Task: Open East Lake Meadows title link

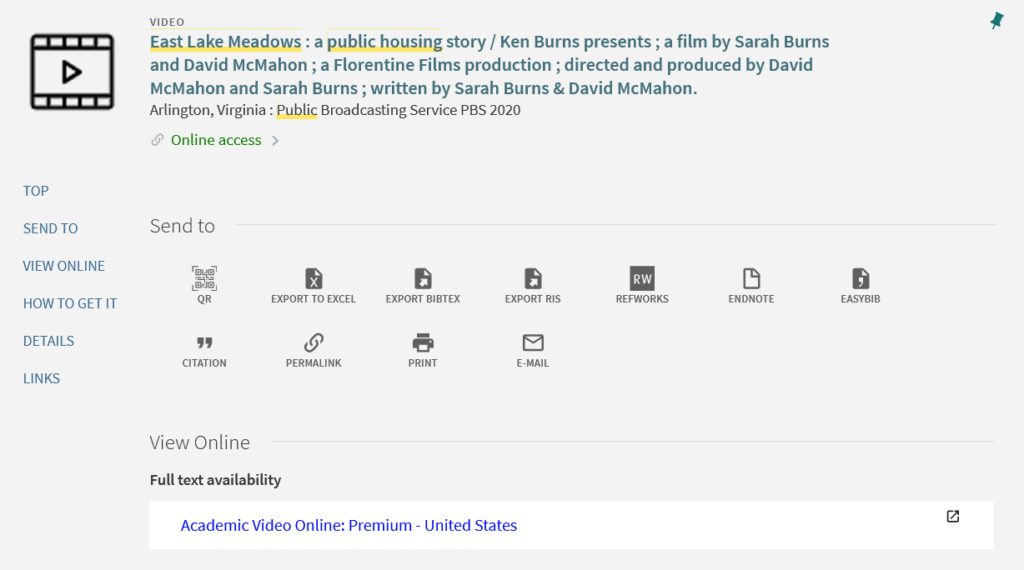Action: coord(489,65)
